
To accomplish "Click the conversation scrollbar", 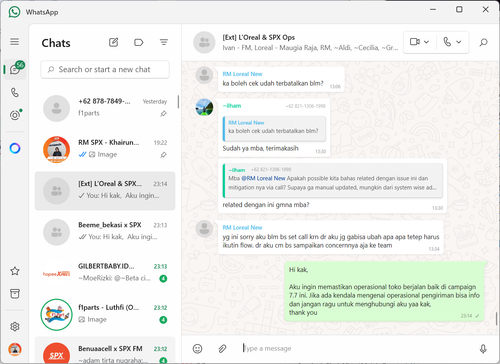I will [x=496, y=318].
